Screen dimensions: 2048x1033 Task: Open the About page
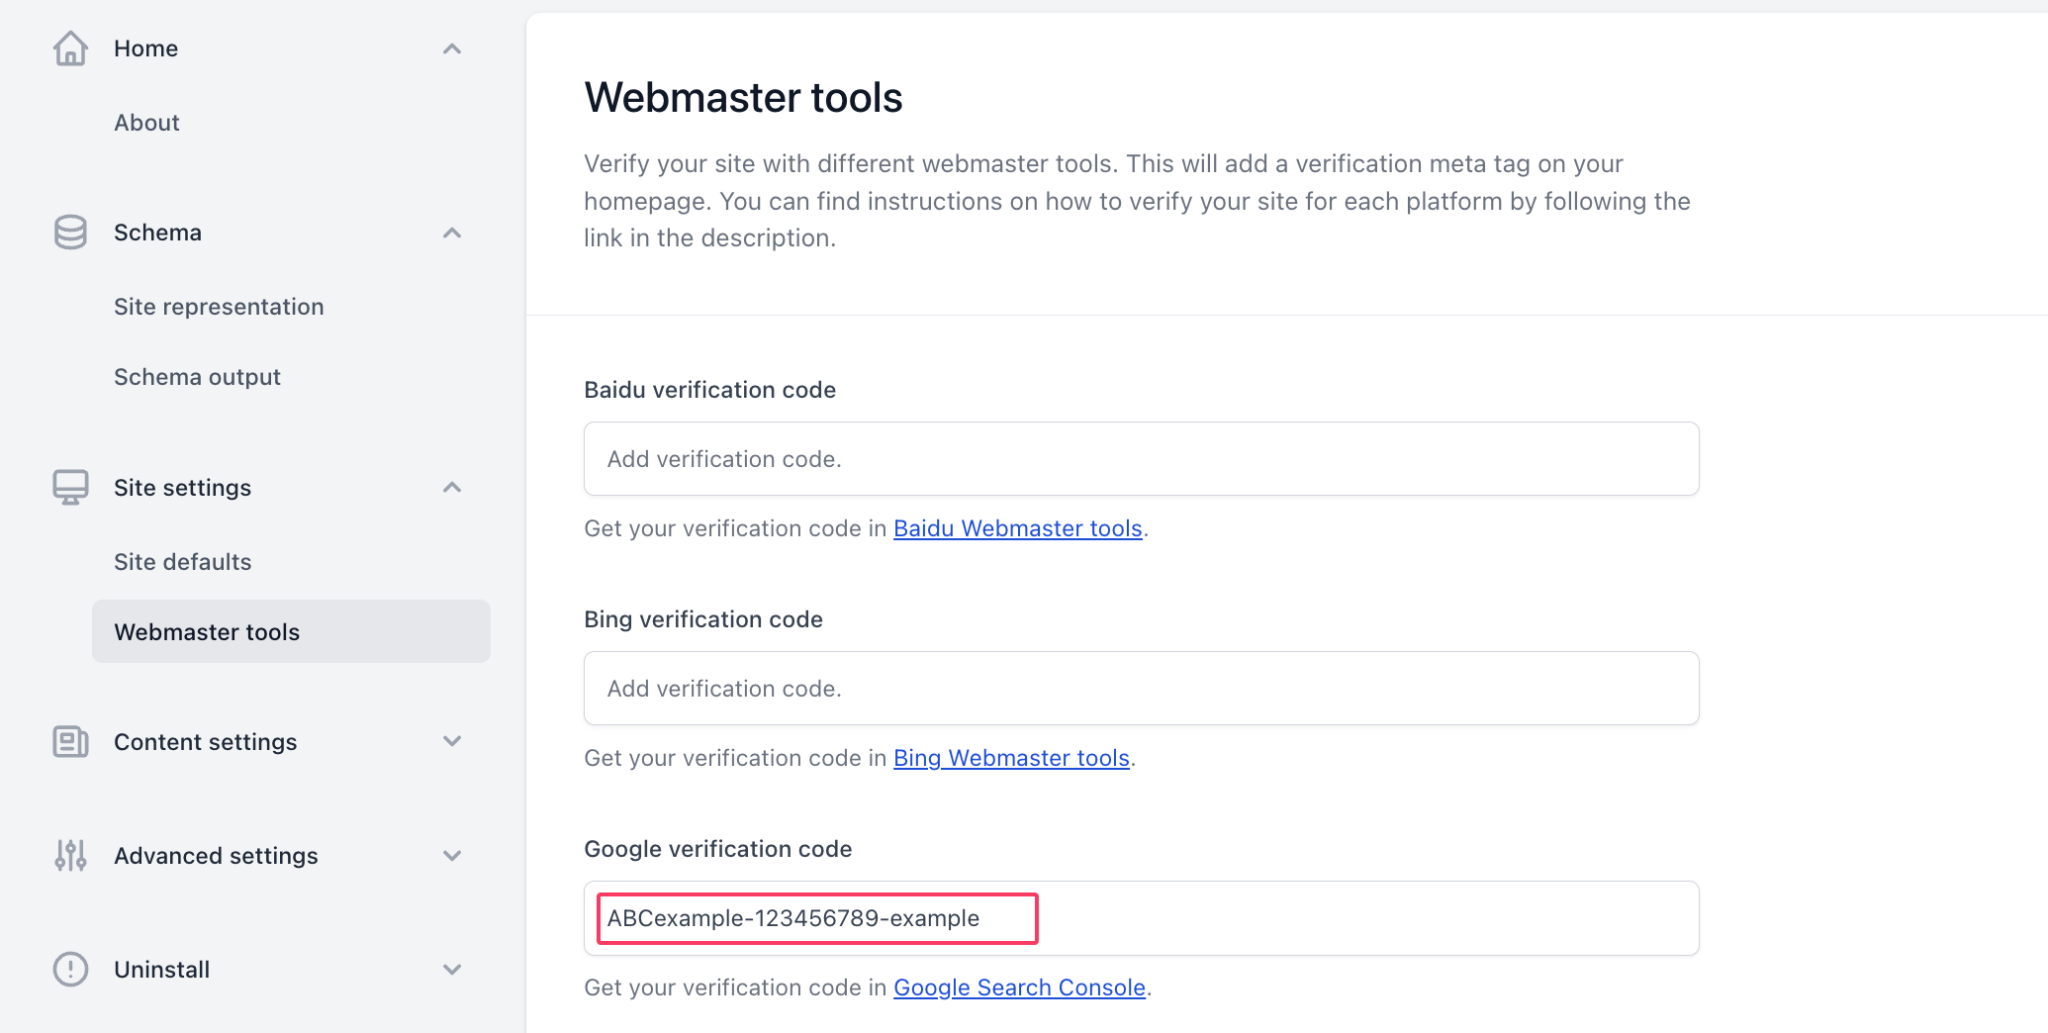tap(146, 121)
